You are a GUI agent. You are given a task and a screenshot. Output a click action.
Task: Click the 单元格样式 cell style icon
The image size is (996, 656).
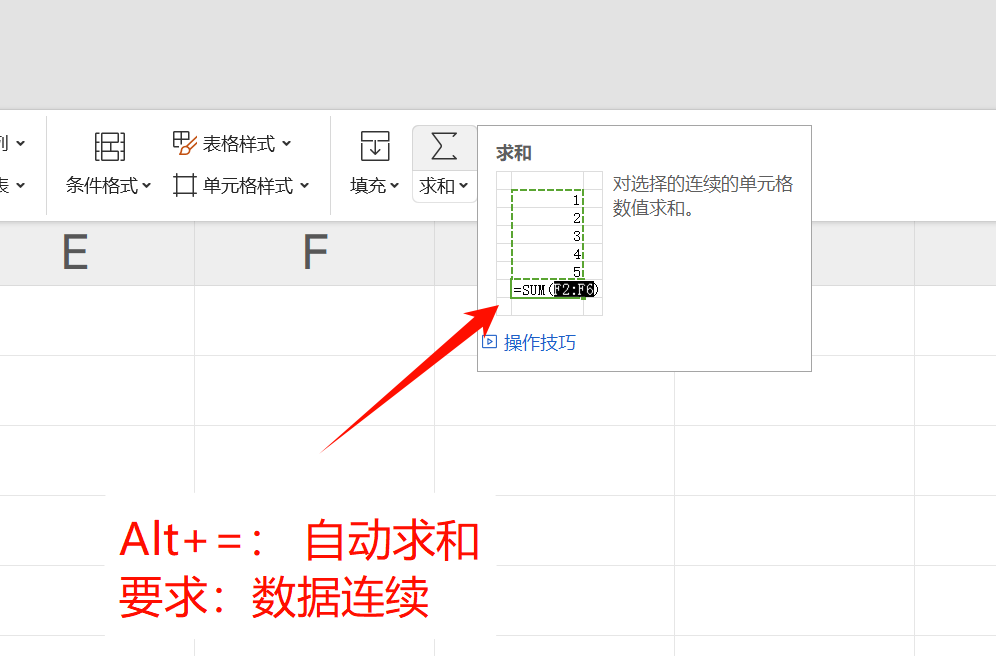click(x=185, y=185)
